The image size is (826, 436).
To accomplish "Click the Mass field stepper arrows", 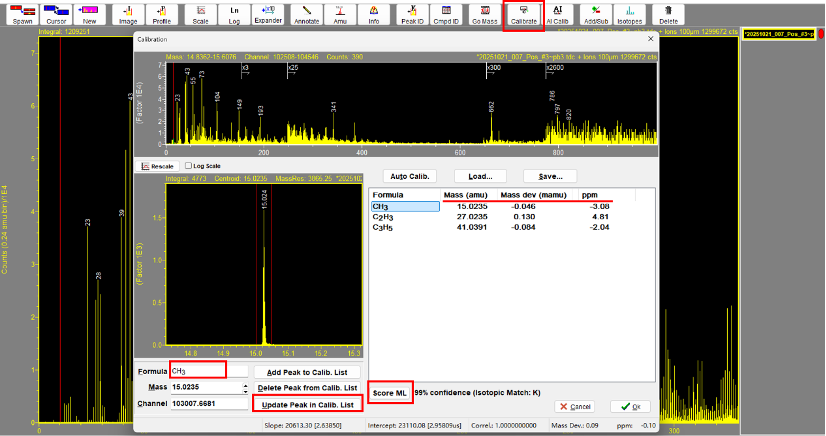I will pos(245,387).
